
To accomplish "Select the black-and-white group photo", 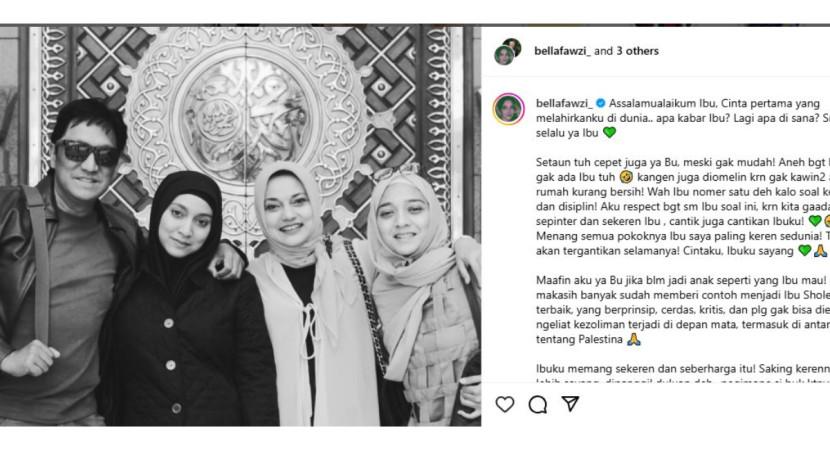I will click(240, 226).
